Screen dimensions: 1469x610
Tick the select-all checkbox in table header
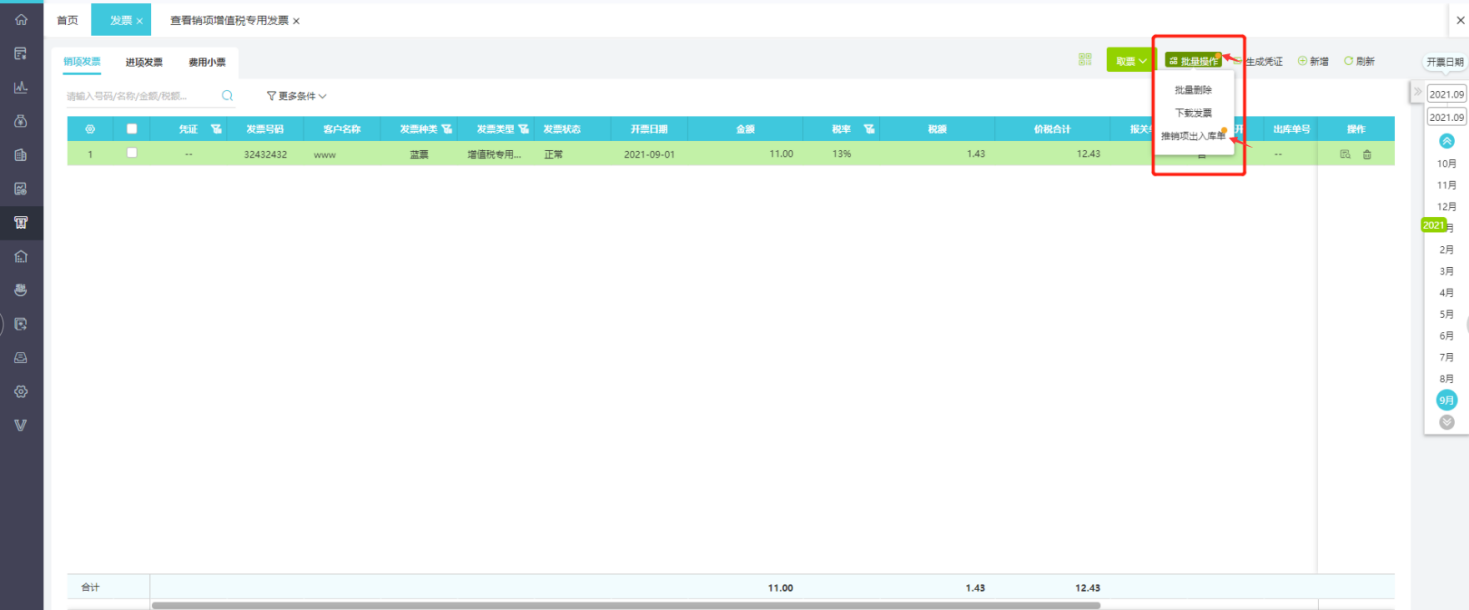pyautogui.click(x=132, y=129)
